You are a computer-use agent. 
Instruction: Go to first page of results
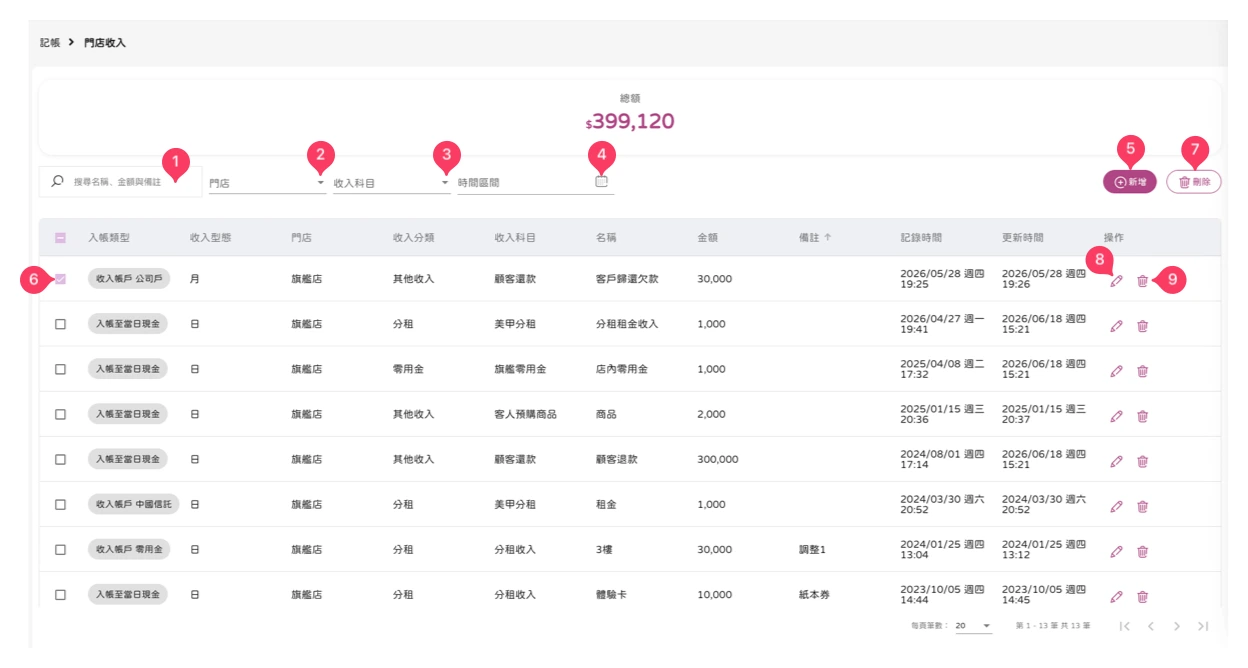[x=1125, y=626]
